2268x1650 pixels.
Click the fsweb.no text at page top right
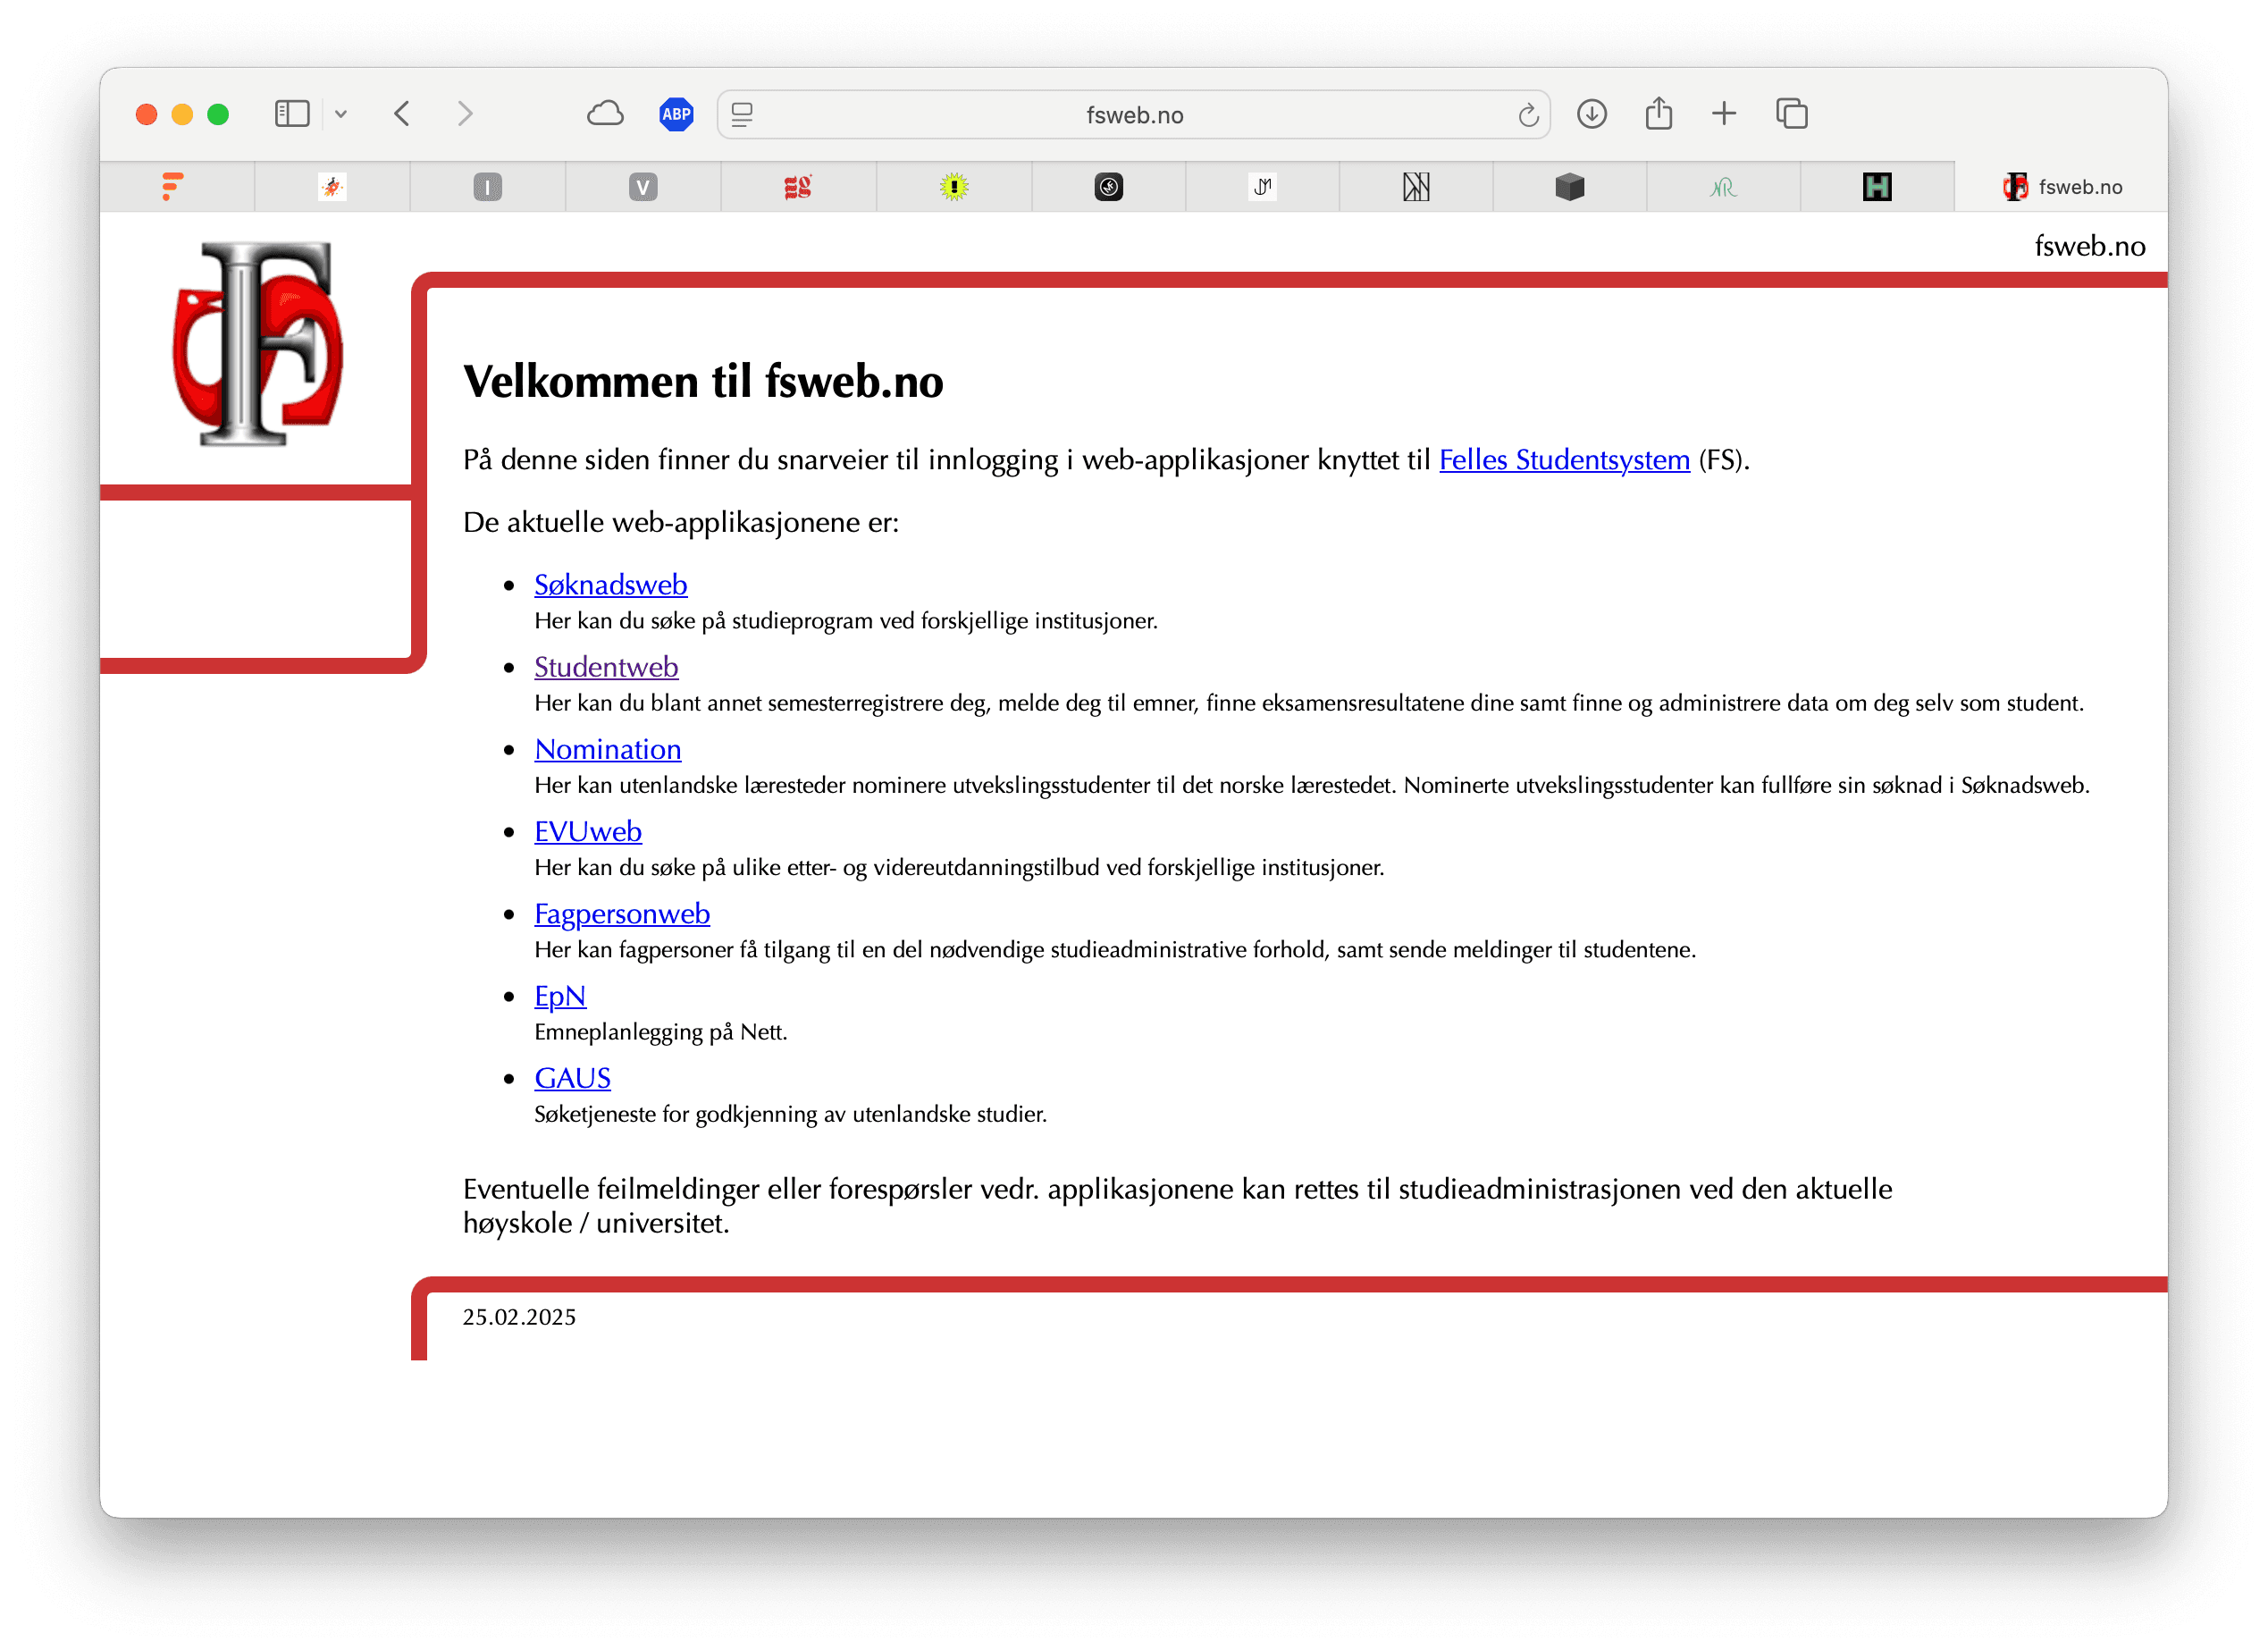pyautogui.click(x=2089, y=246)
